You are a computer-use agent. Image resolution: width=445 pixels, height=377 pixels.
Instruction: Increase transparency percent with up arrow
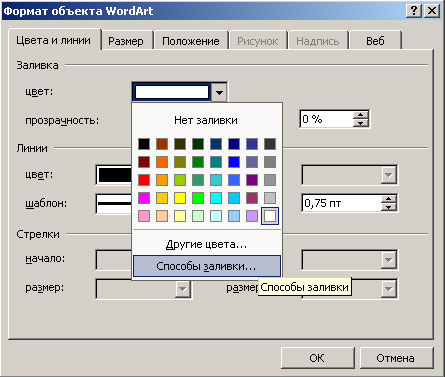coord(361,115)
